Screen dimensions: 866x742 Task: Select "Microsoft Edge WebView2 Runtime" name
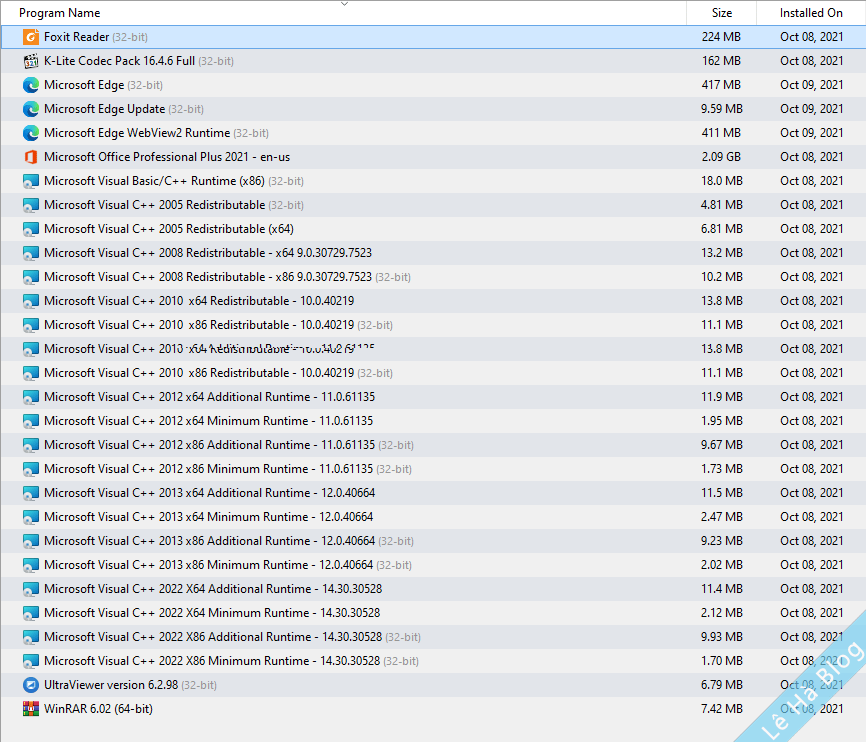[x=137, y=133]
